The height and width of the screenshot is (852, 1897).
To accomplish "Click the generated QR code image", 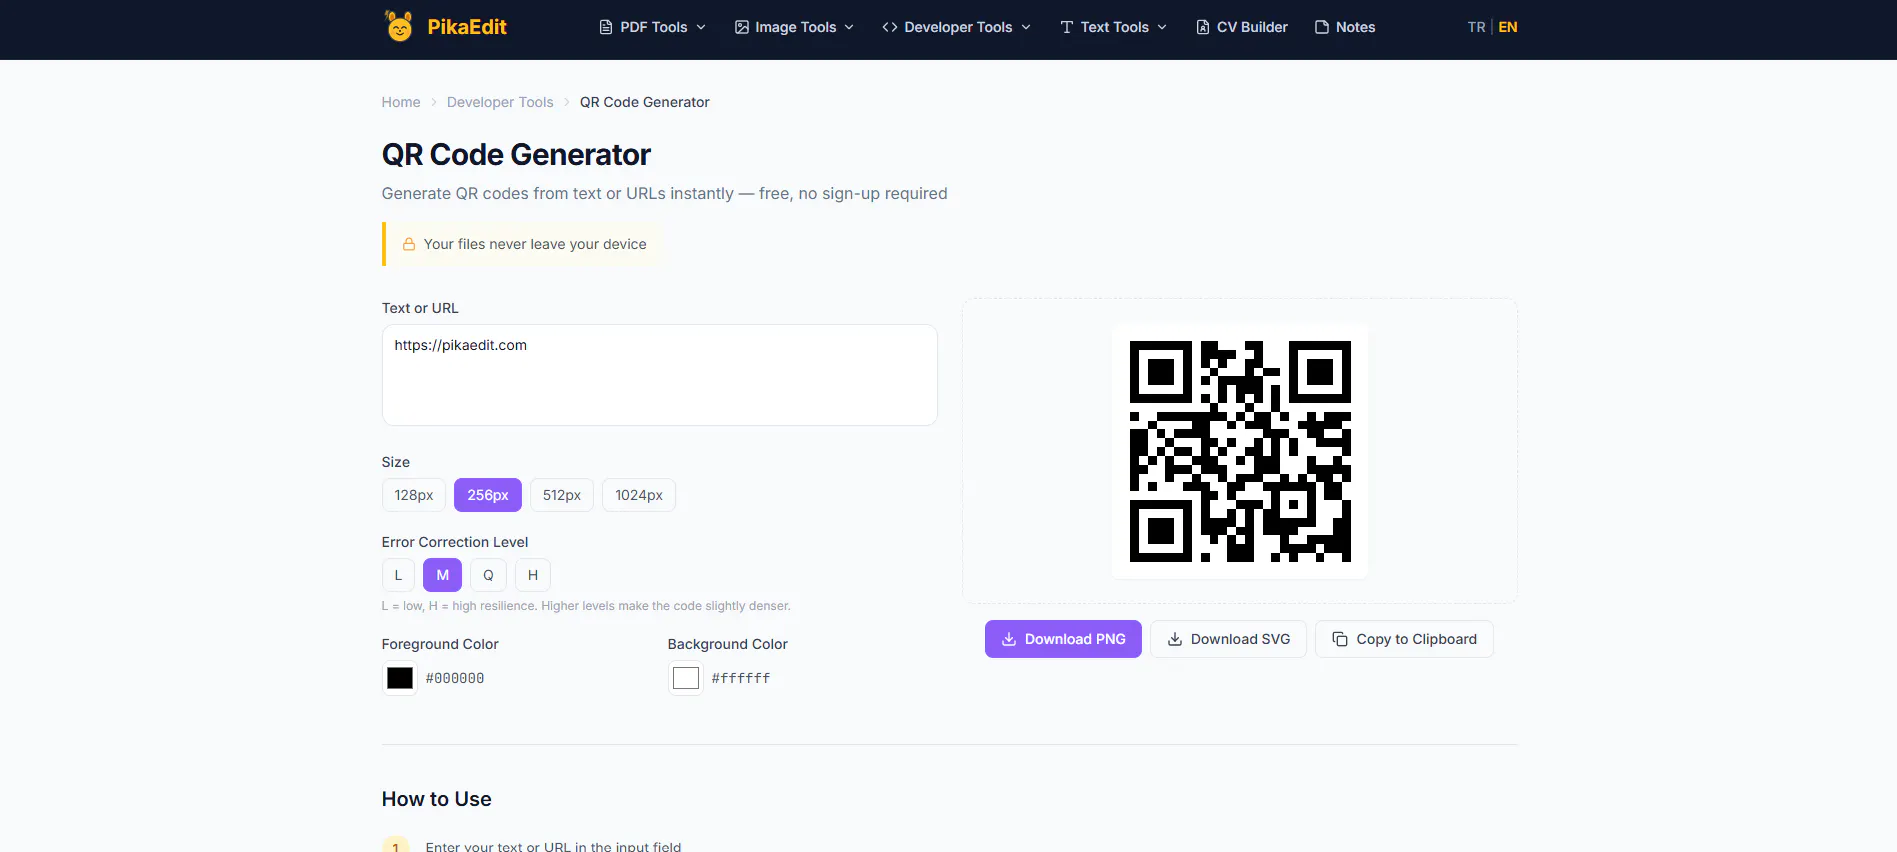I will [x=1240, y=451].
